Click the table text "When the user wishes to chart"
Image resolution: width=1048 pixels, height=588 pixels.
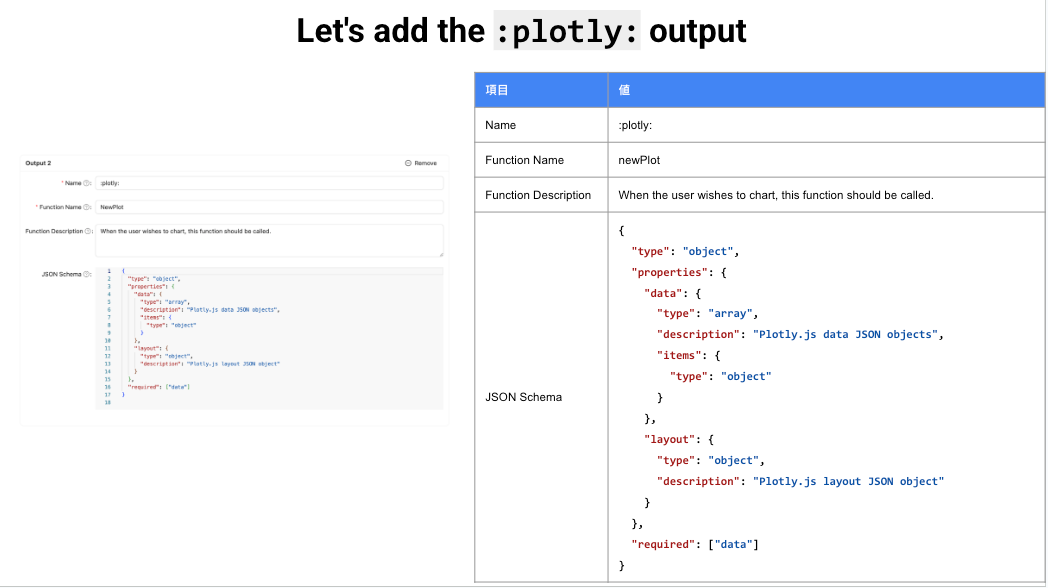pyautogui.click(x=696, y=195)
